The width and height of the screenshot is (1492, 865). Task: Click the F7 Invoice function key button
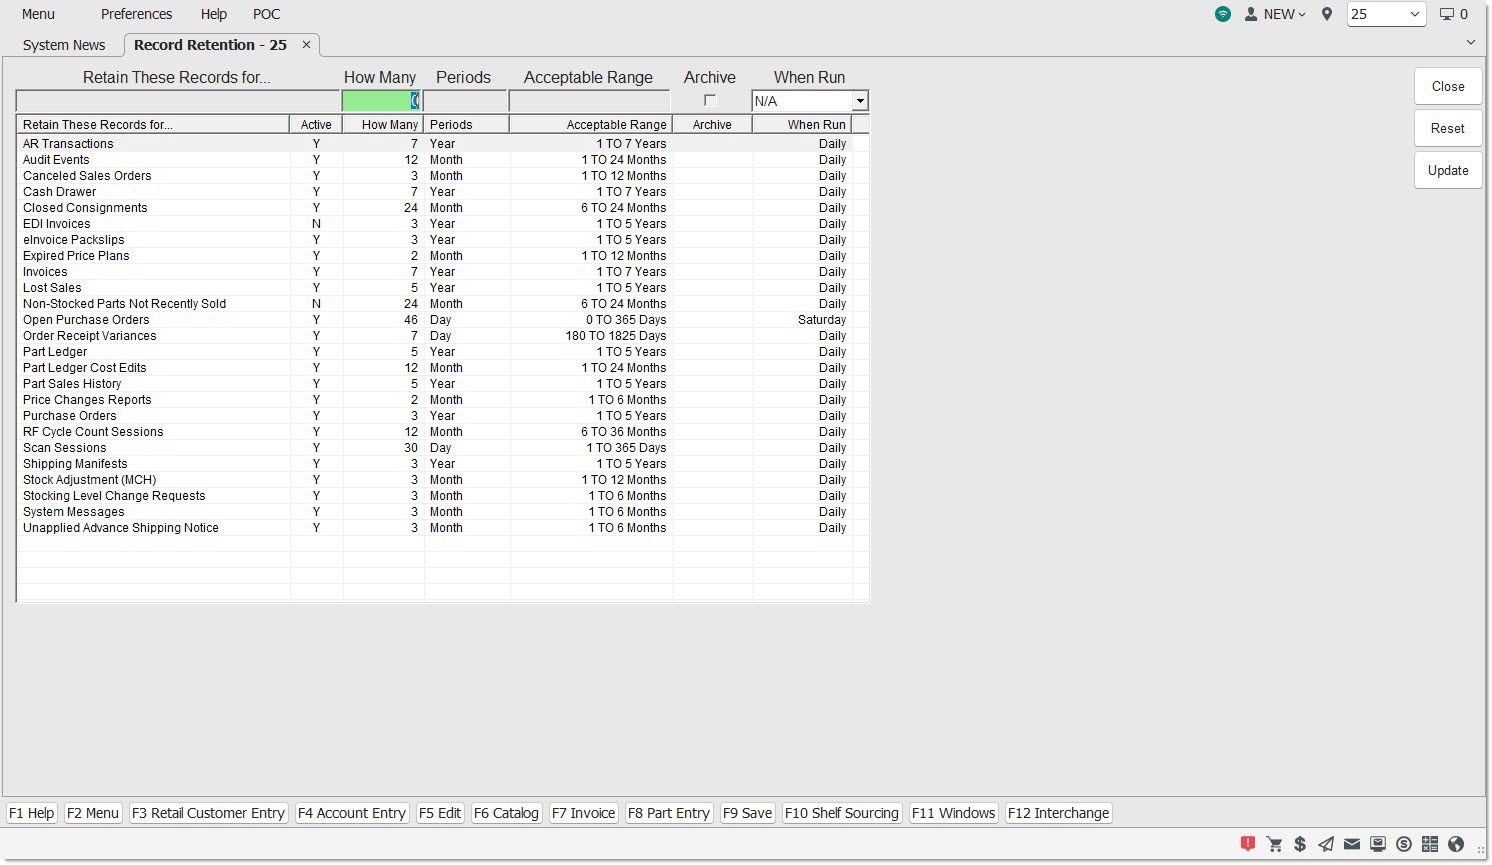584,813
